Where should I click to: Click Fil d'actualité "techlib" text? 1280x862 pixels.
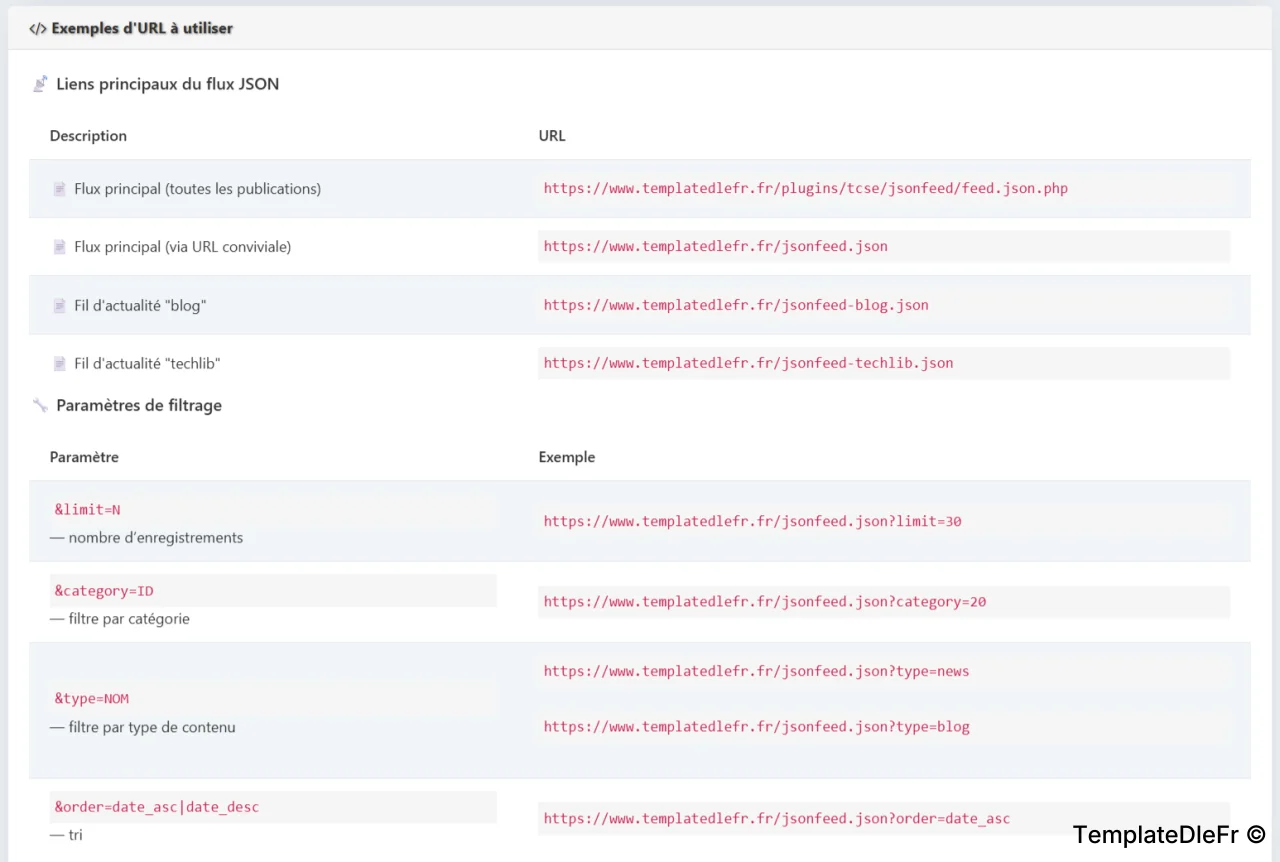click(147, 363)
